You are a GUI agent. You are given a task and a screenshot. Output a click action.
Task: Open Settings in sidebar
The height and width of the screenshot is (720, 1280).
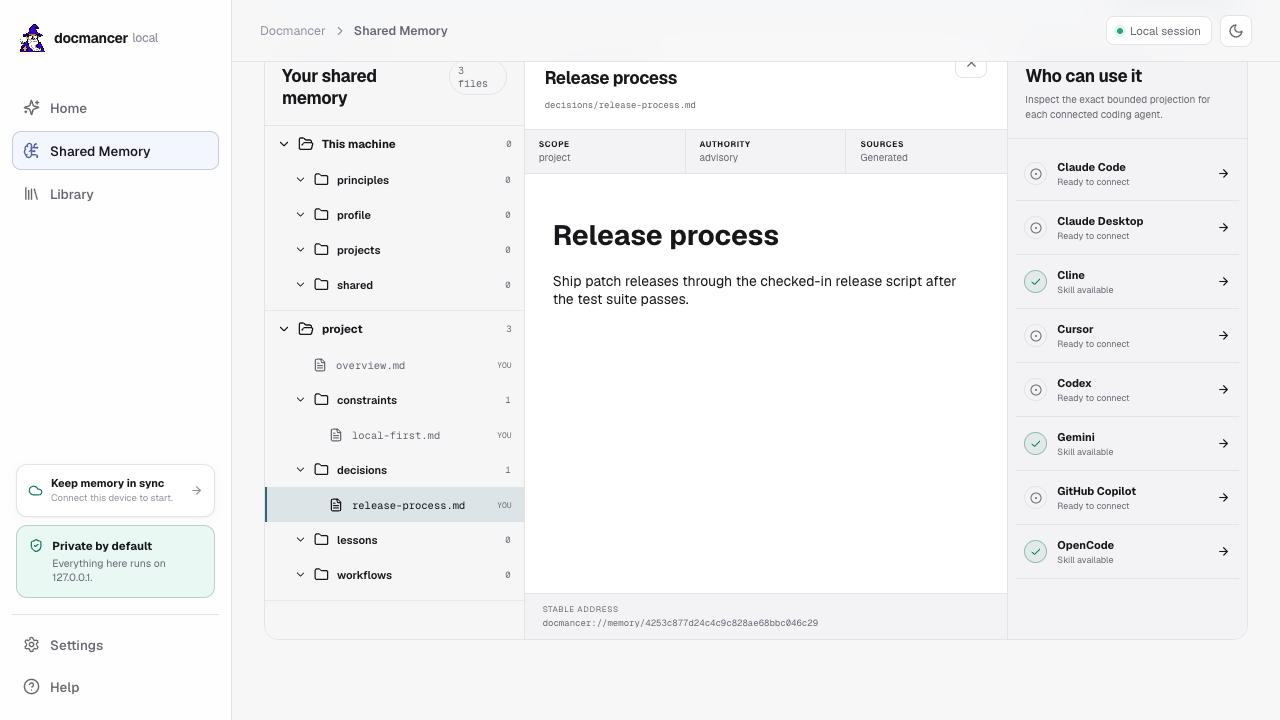coord(115,645)
